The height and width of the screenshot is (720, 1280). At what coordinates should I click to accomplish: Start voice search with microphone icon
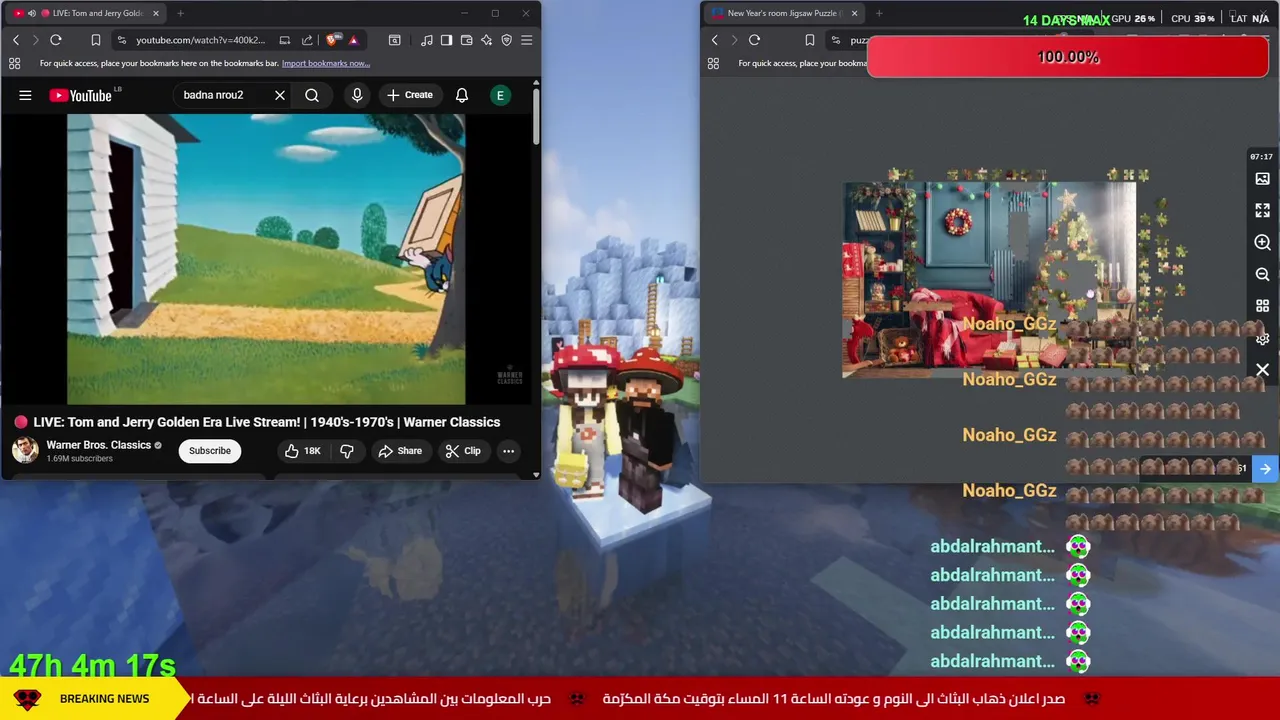click(x=357, y=95)
